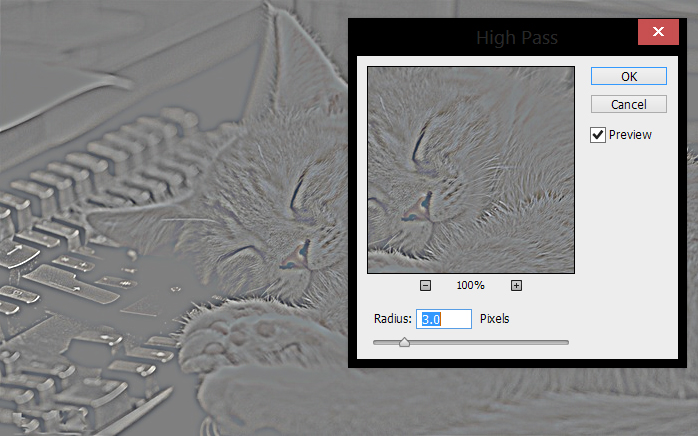Confirm the High Pass filter with OK
The width and height of the screenshot is (698, 436).
[629, 76]
